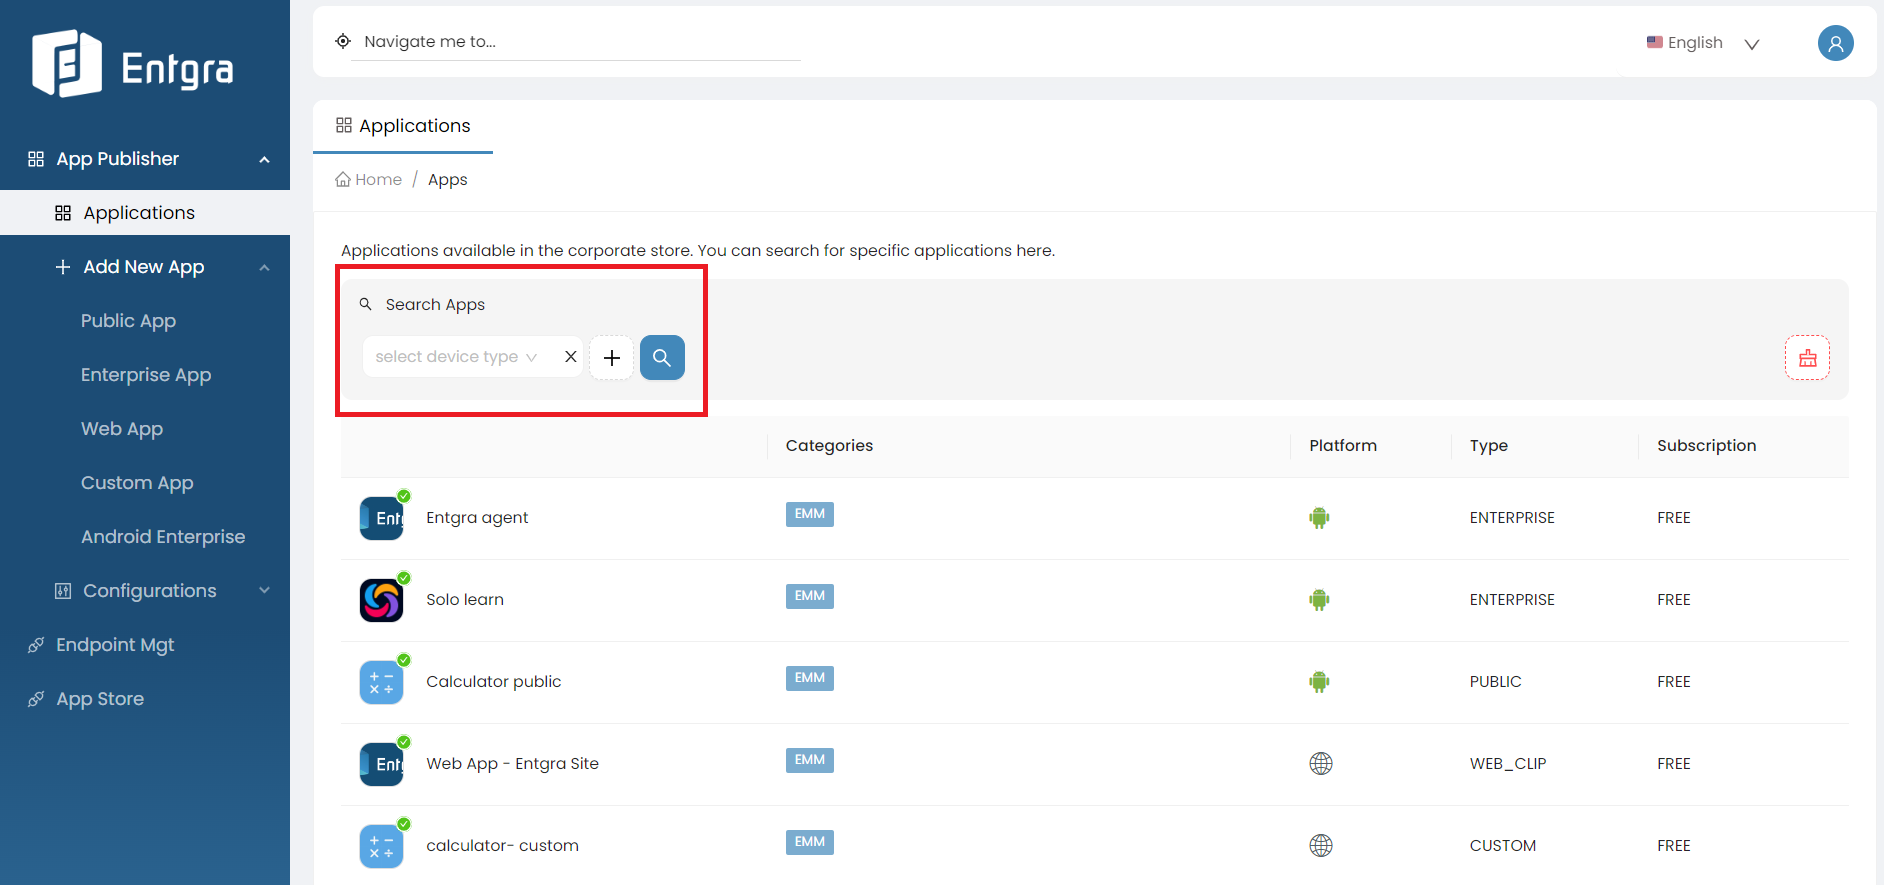Click FREE subscription in Solo learn row
Viewport: 1884px width, 885px height.
coord(1674,600)
